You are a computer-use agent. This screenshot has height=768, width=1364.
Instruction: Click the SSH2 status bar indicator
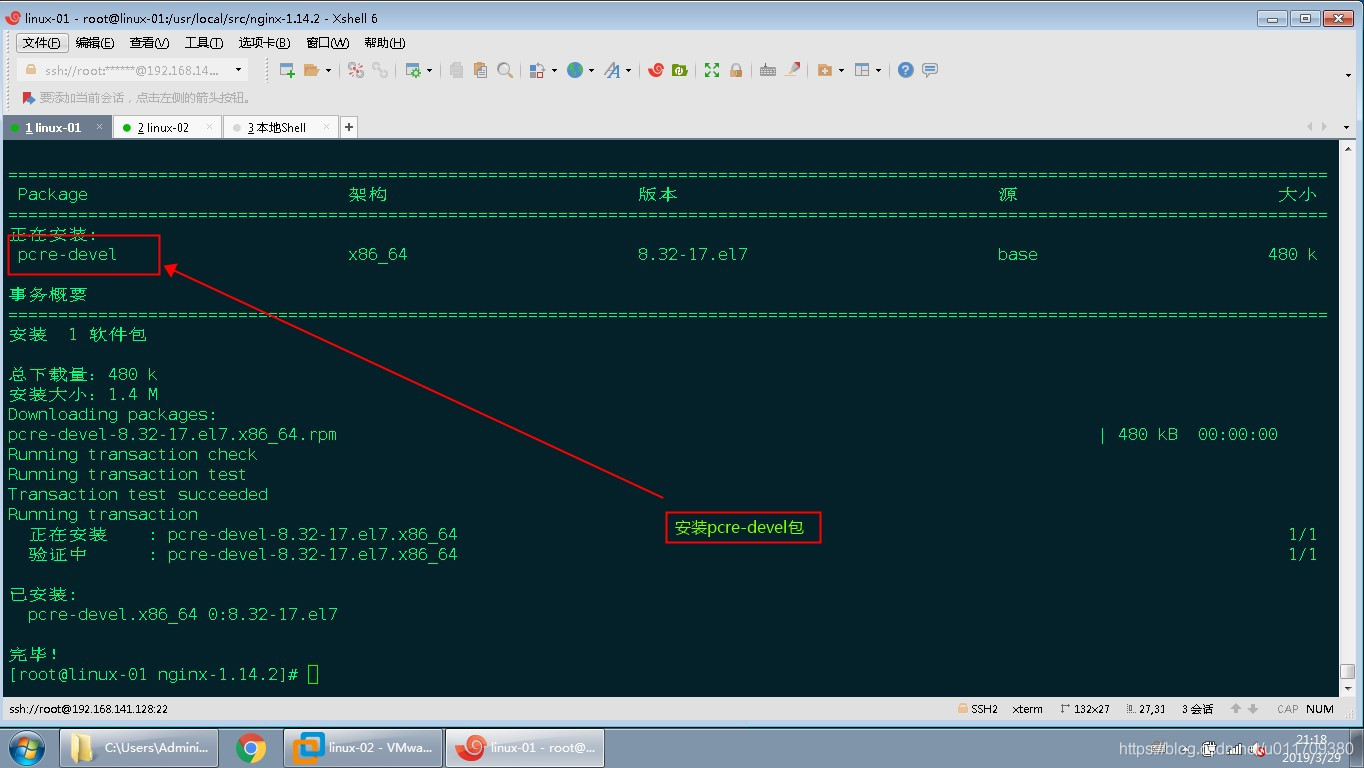(978, 709)
